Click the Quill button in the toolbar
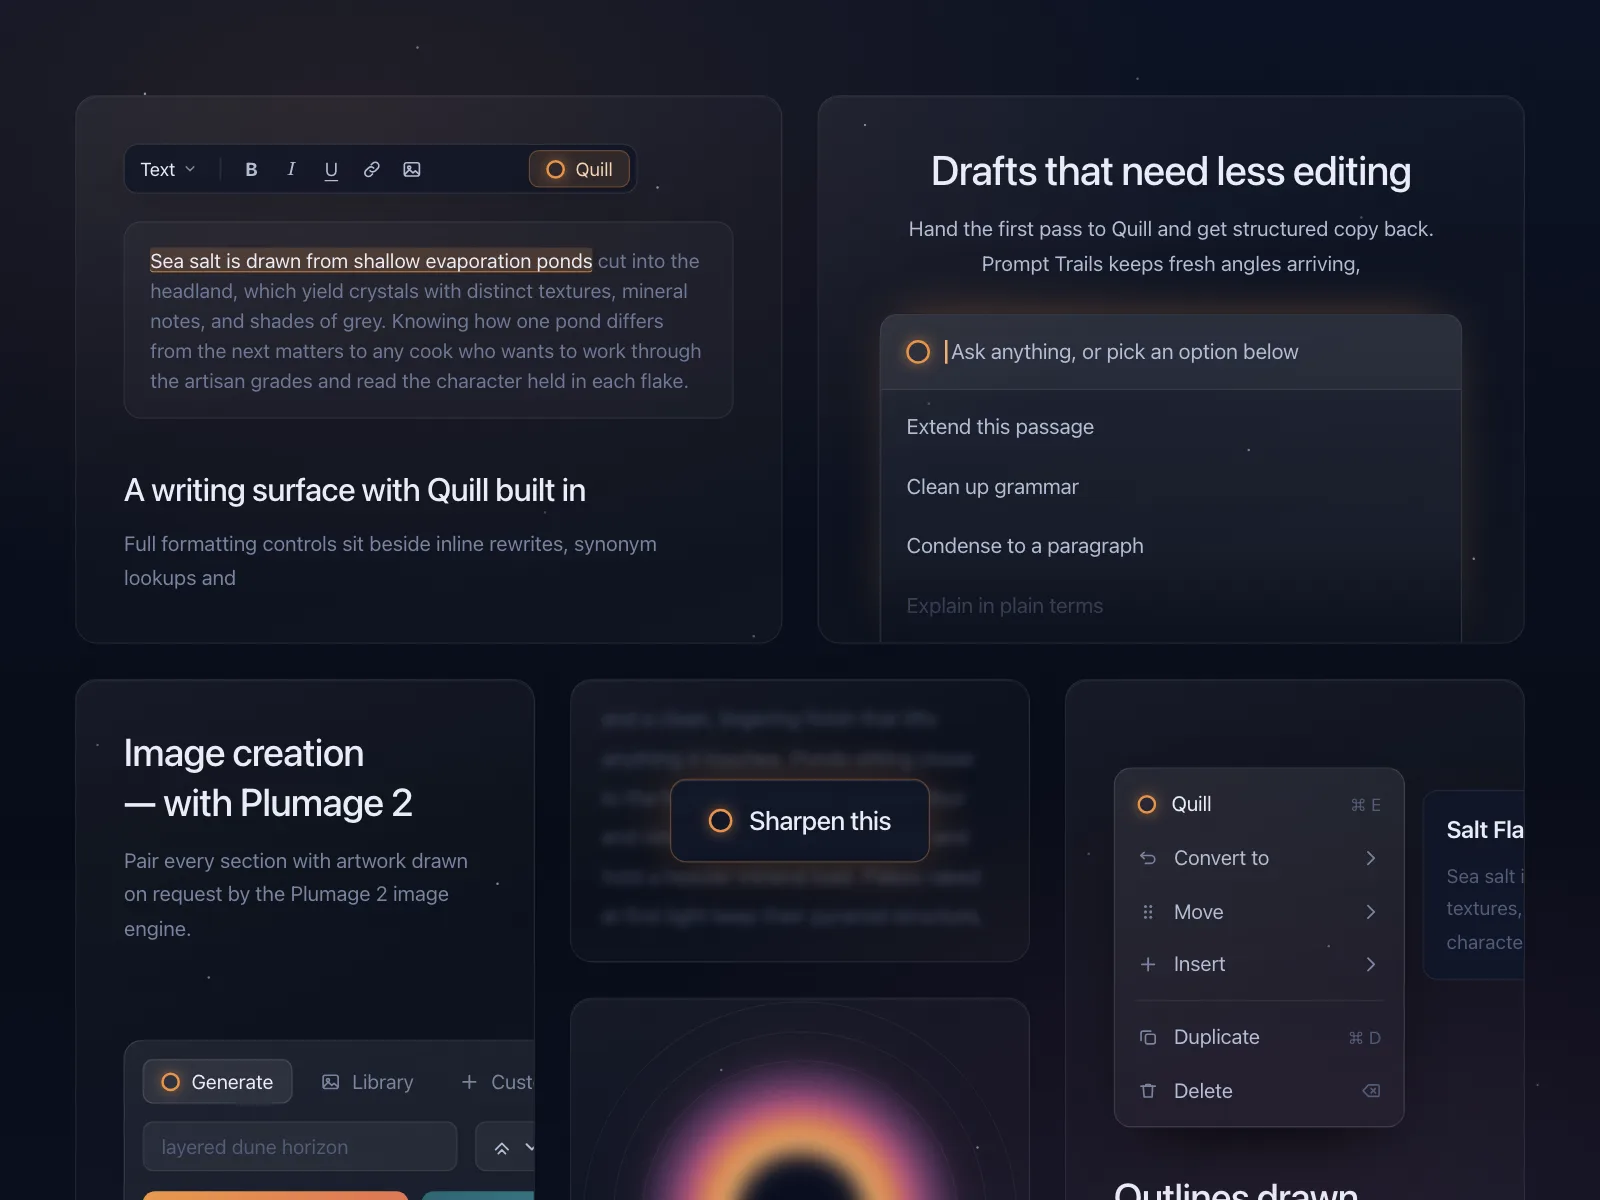The height and width of the screenshot is (1200, 1600). 579,170
